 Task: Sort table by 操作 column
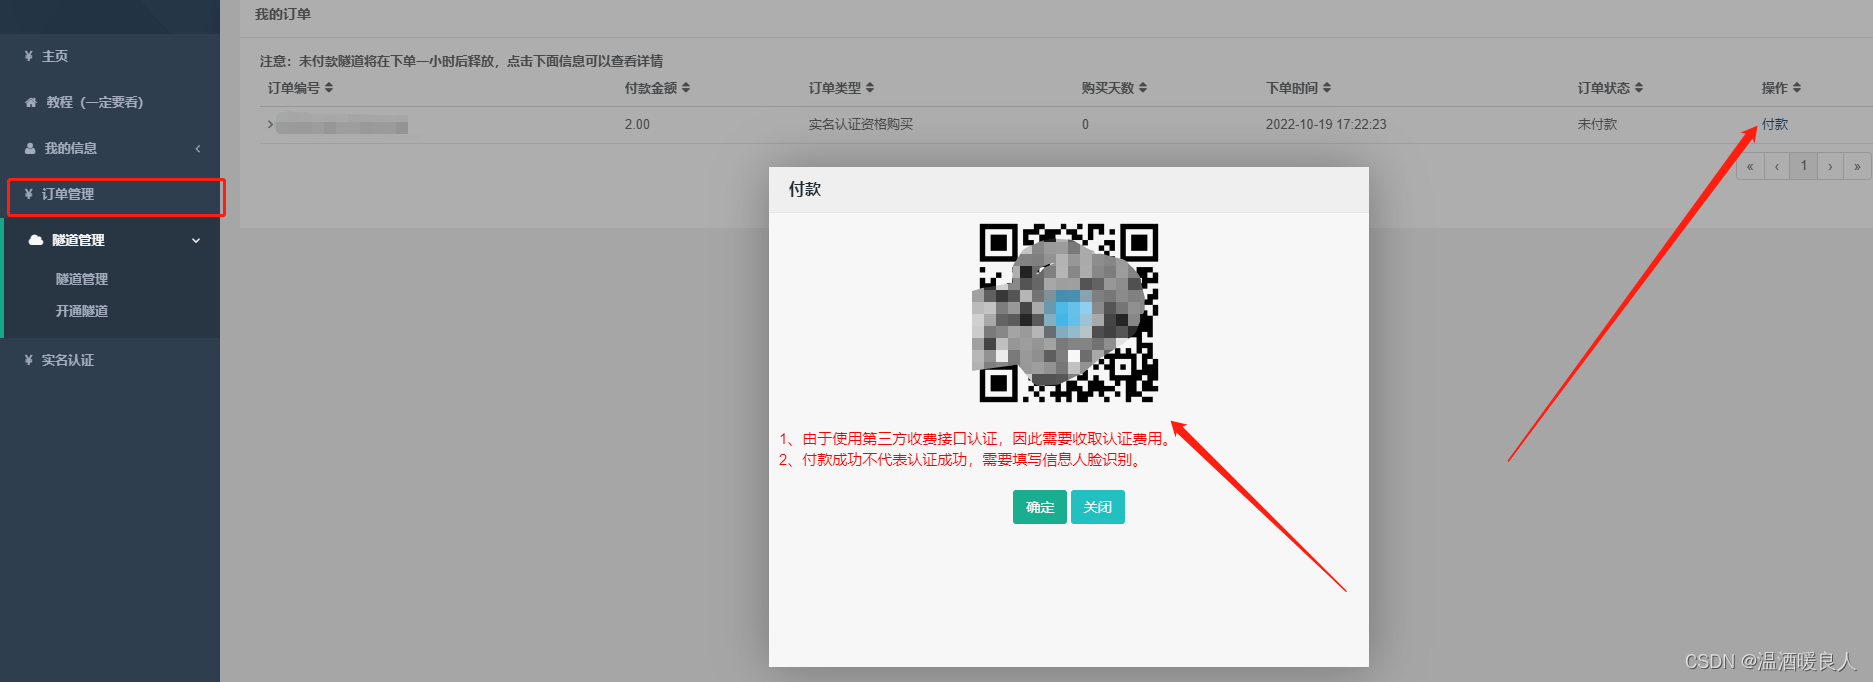tap(1781, 88)
